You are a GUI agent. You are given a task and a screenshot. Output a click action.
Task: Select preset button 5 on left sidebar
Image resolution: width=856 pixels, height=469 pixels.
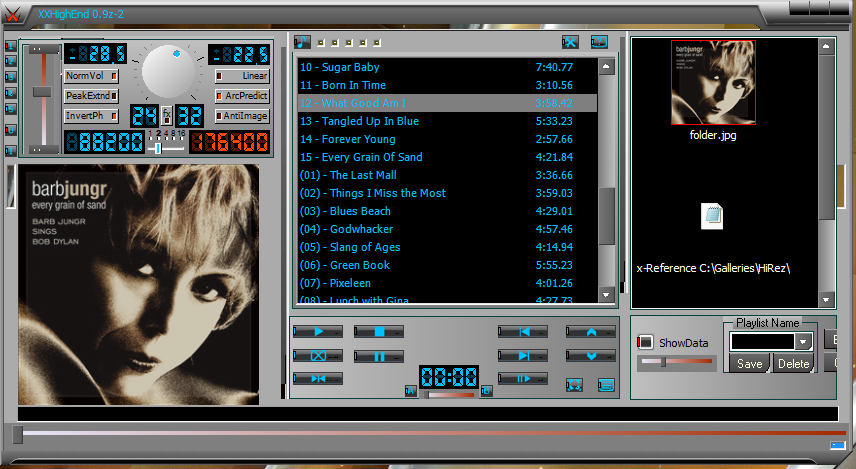[x=10, y=109]
